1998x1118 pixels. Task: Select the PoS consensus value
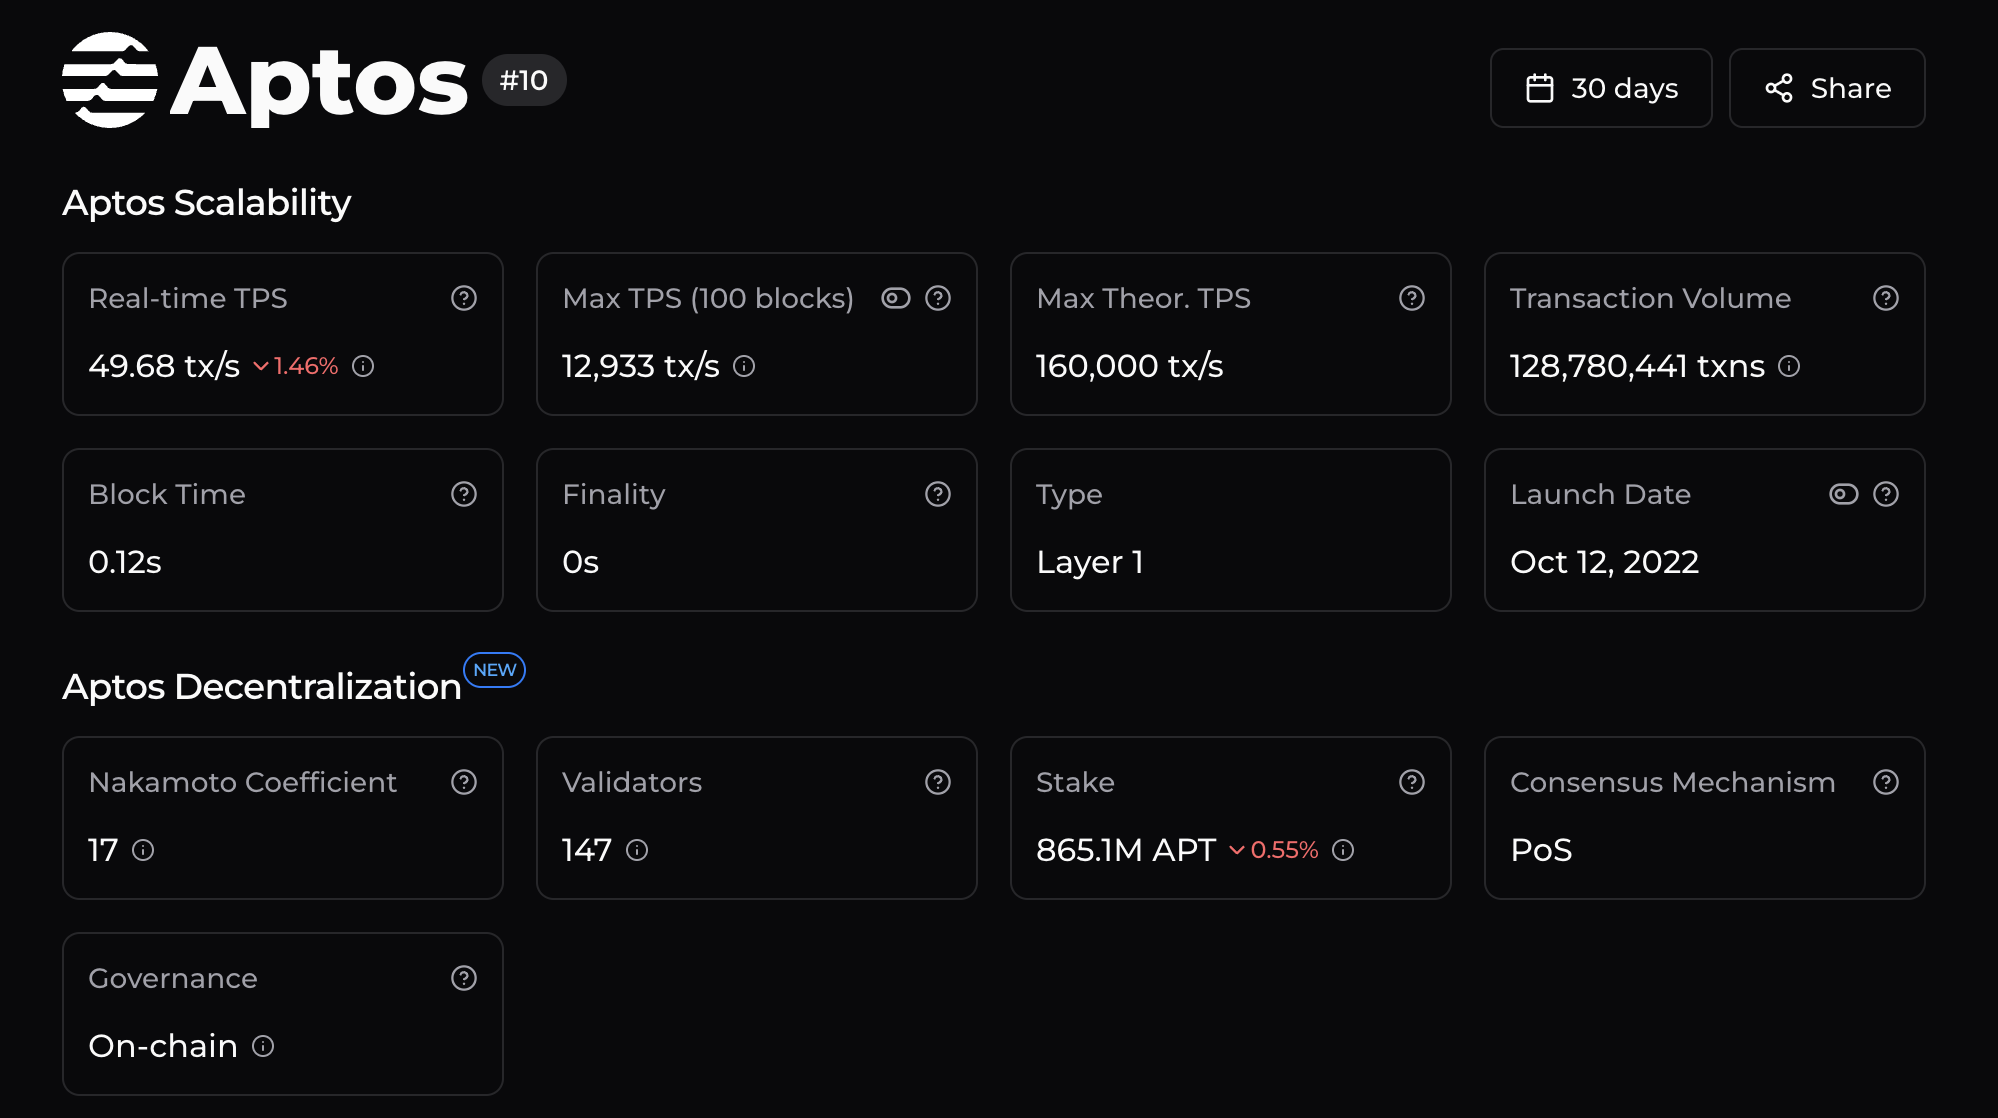click(1541, 850)
